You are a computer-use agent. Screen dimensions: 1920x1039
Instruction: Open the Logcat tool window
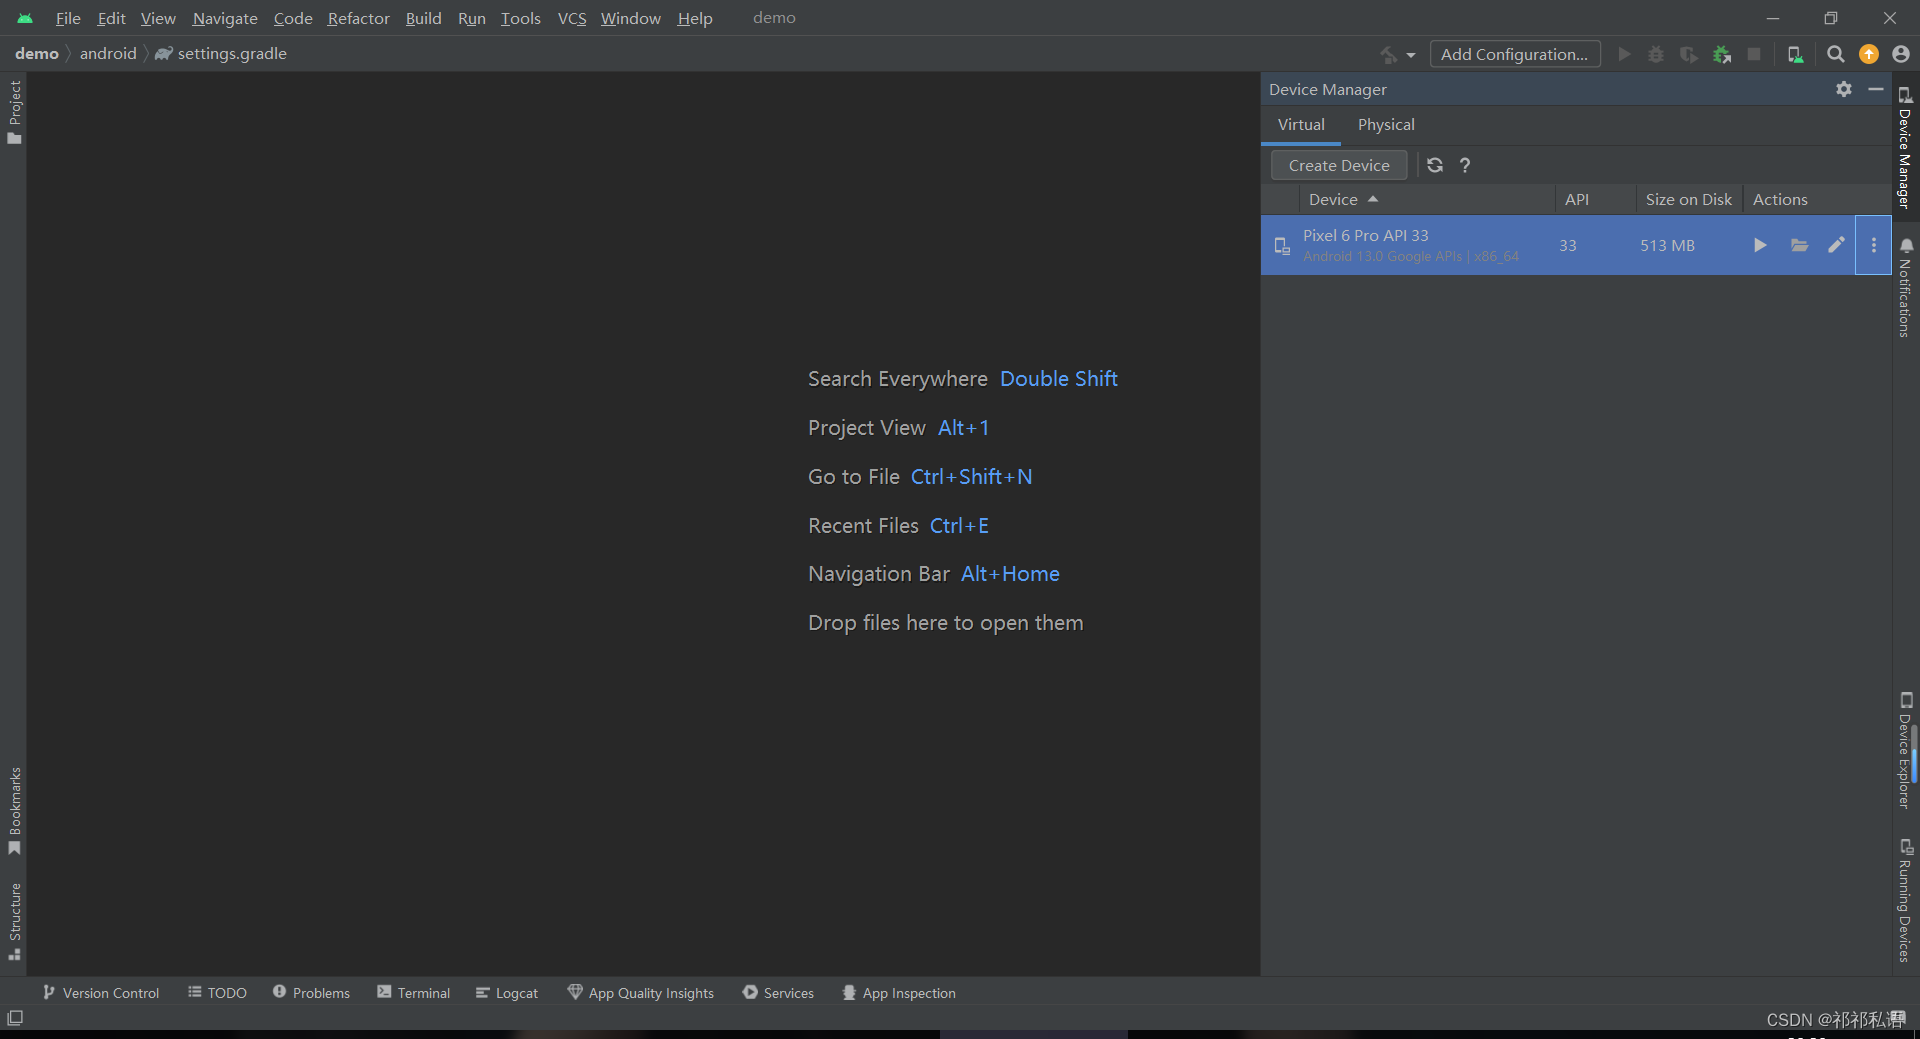click(506, 993)
